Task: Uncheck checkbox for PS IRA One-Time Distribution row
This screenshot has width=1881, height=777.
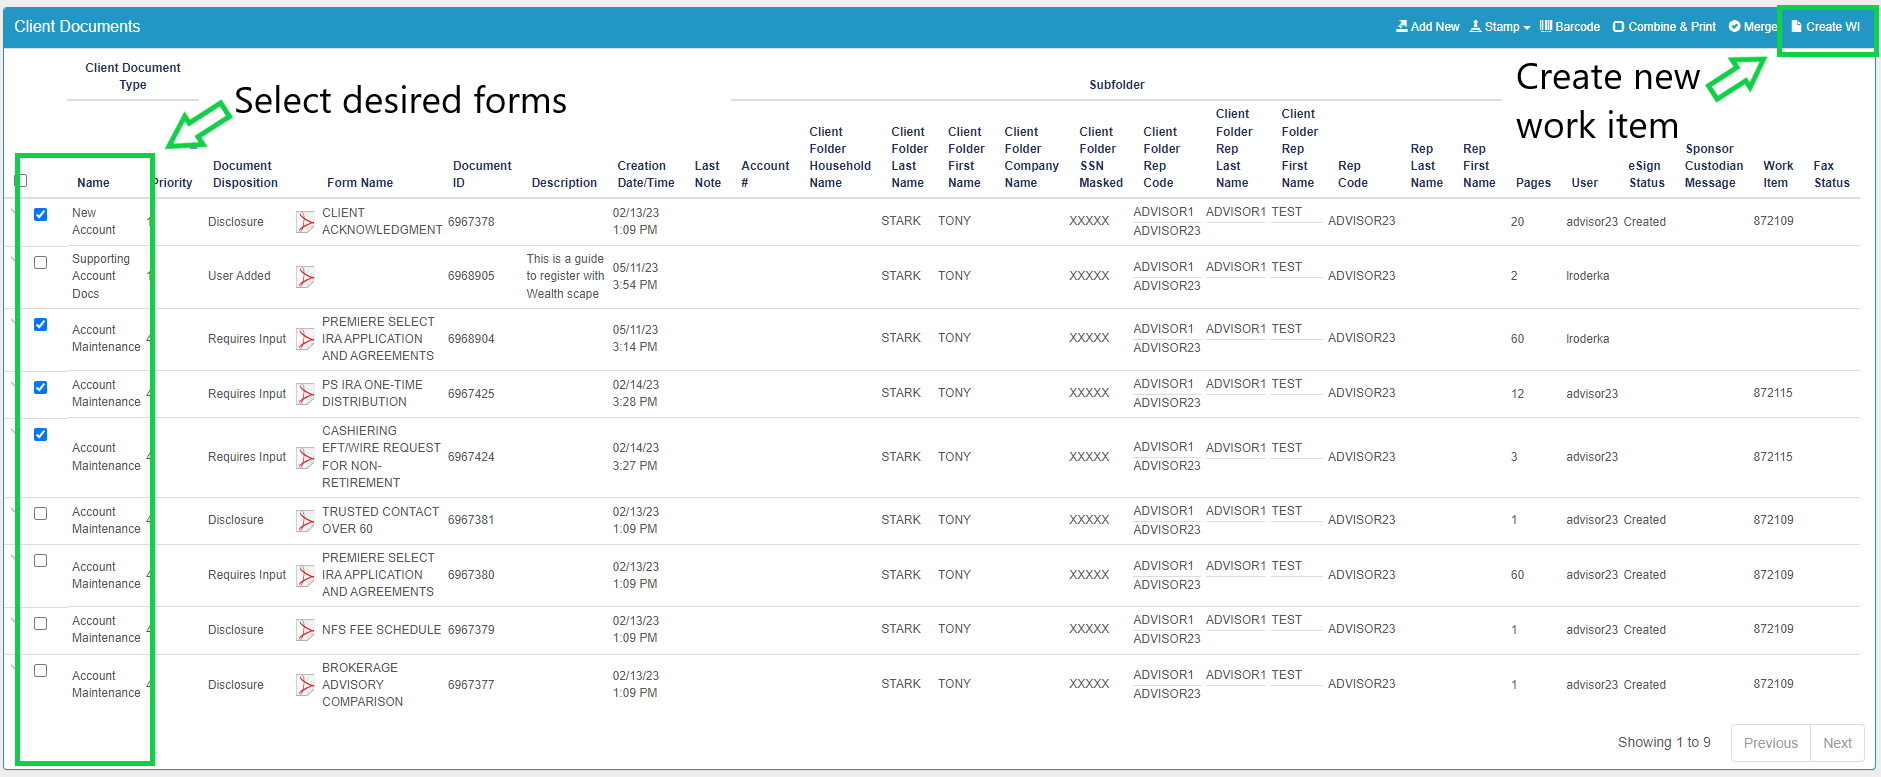Action: pos(41,387)
